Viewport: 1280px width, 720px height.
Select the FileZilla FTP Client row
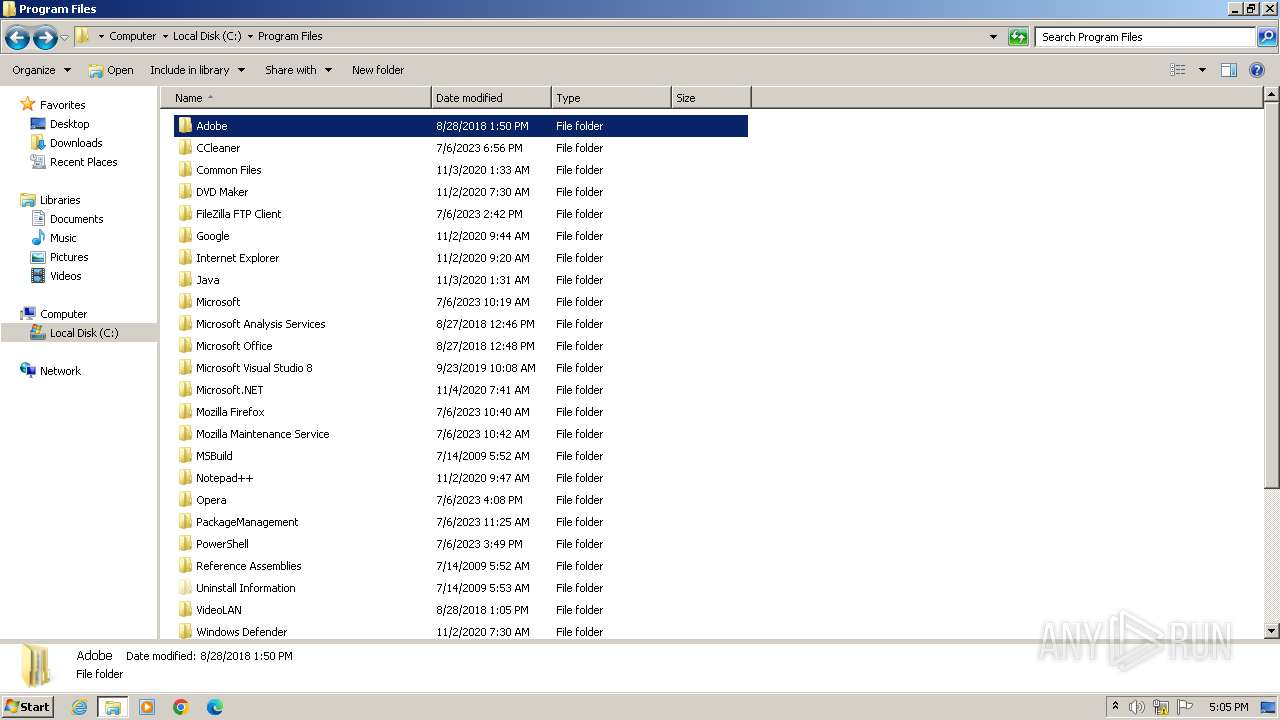click(461, 214)
